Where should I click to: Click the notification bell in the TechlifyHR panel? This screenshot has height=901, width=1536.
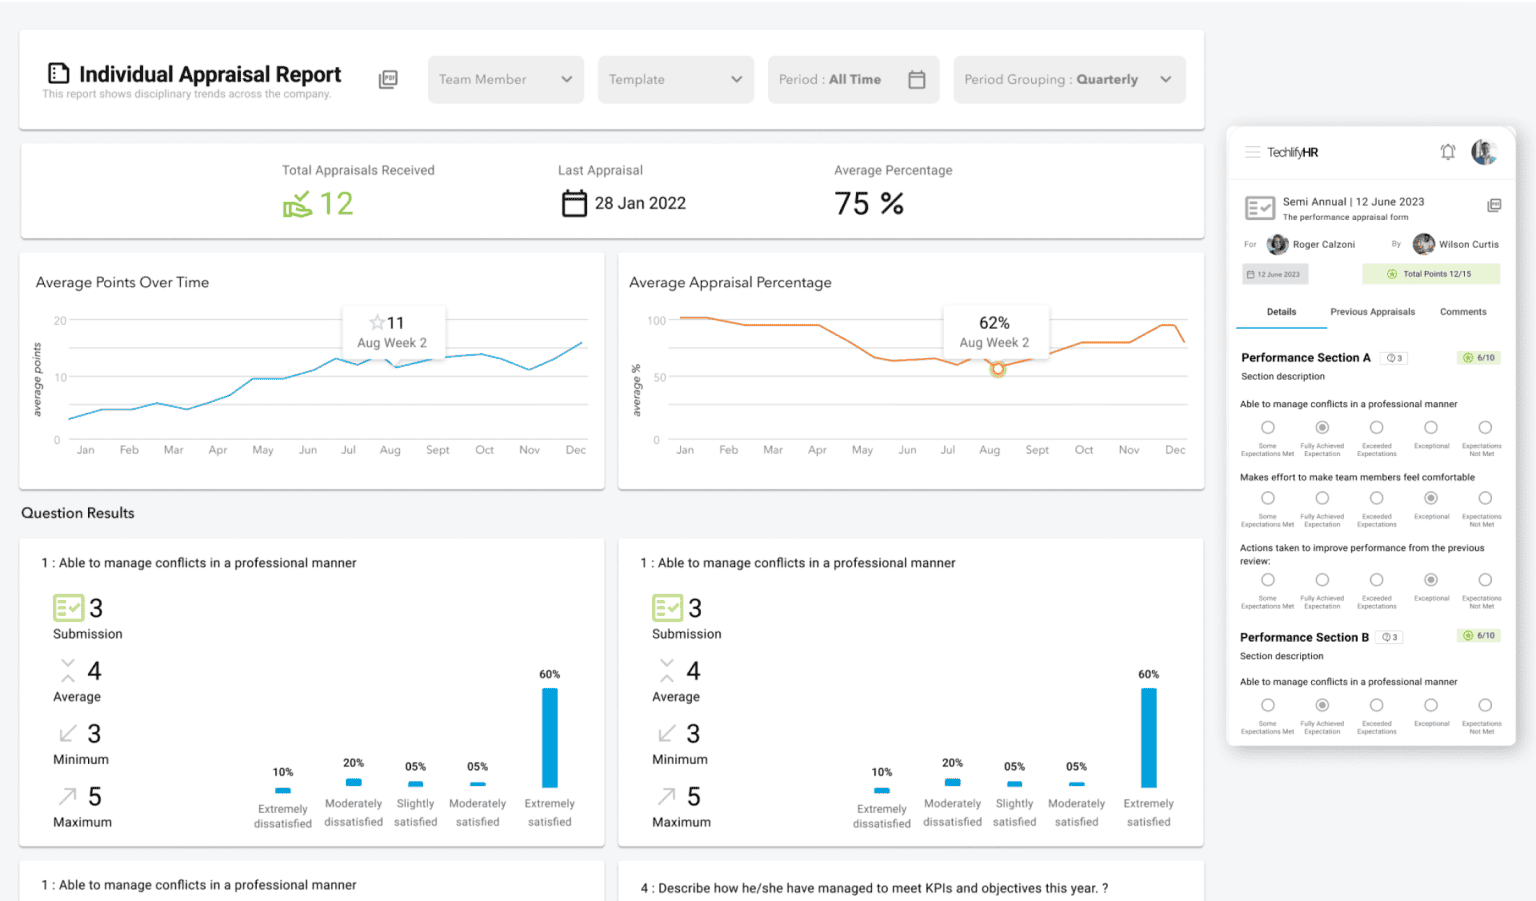point(1447,151)
